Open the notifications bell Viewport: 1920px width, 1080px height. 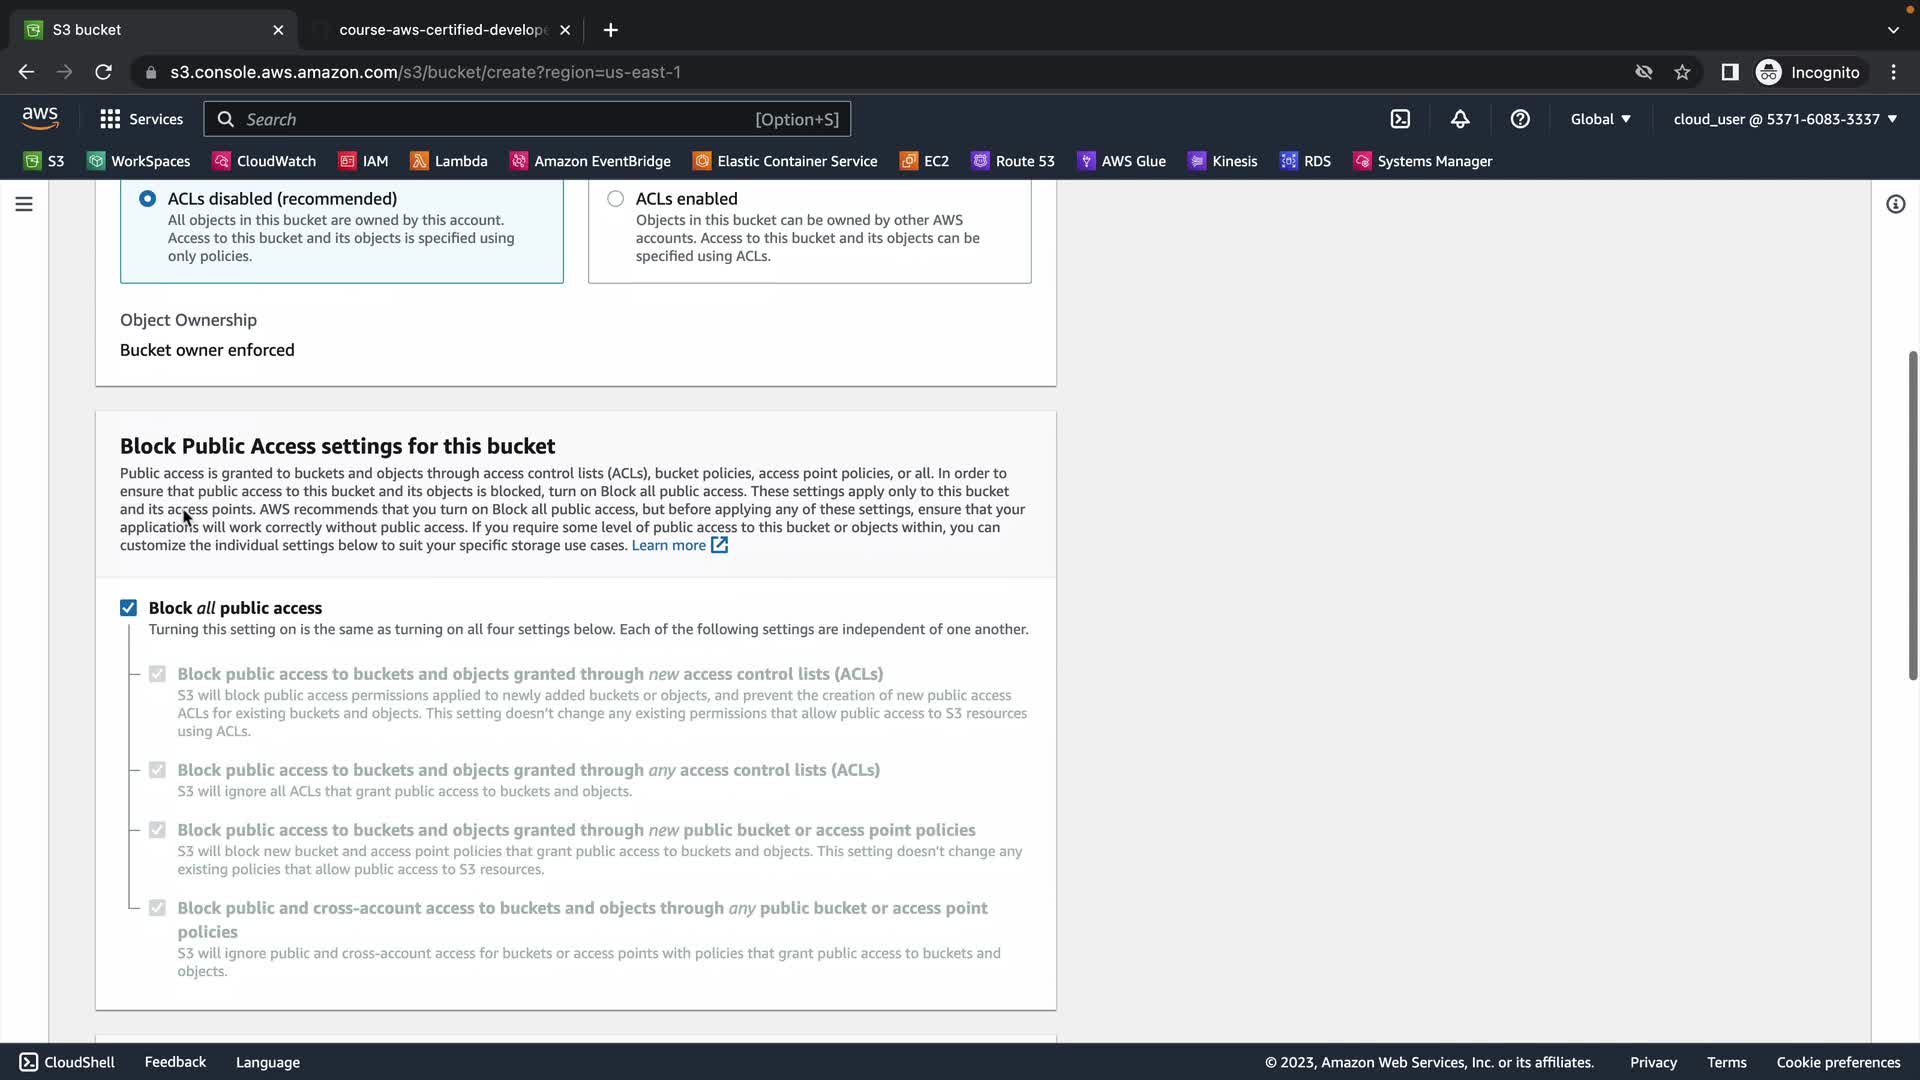pos(1460,119)
